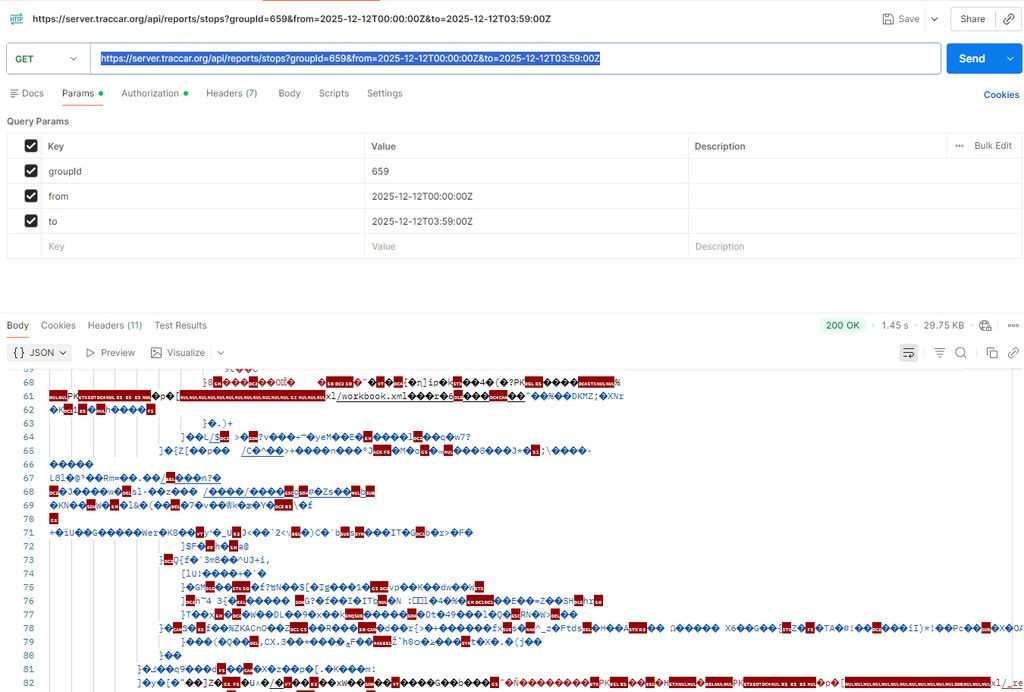Expand the Send button options arrow
The width and height of the screenshot is (1024, 692).
tap(1010, 59)
